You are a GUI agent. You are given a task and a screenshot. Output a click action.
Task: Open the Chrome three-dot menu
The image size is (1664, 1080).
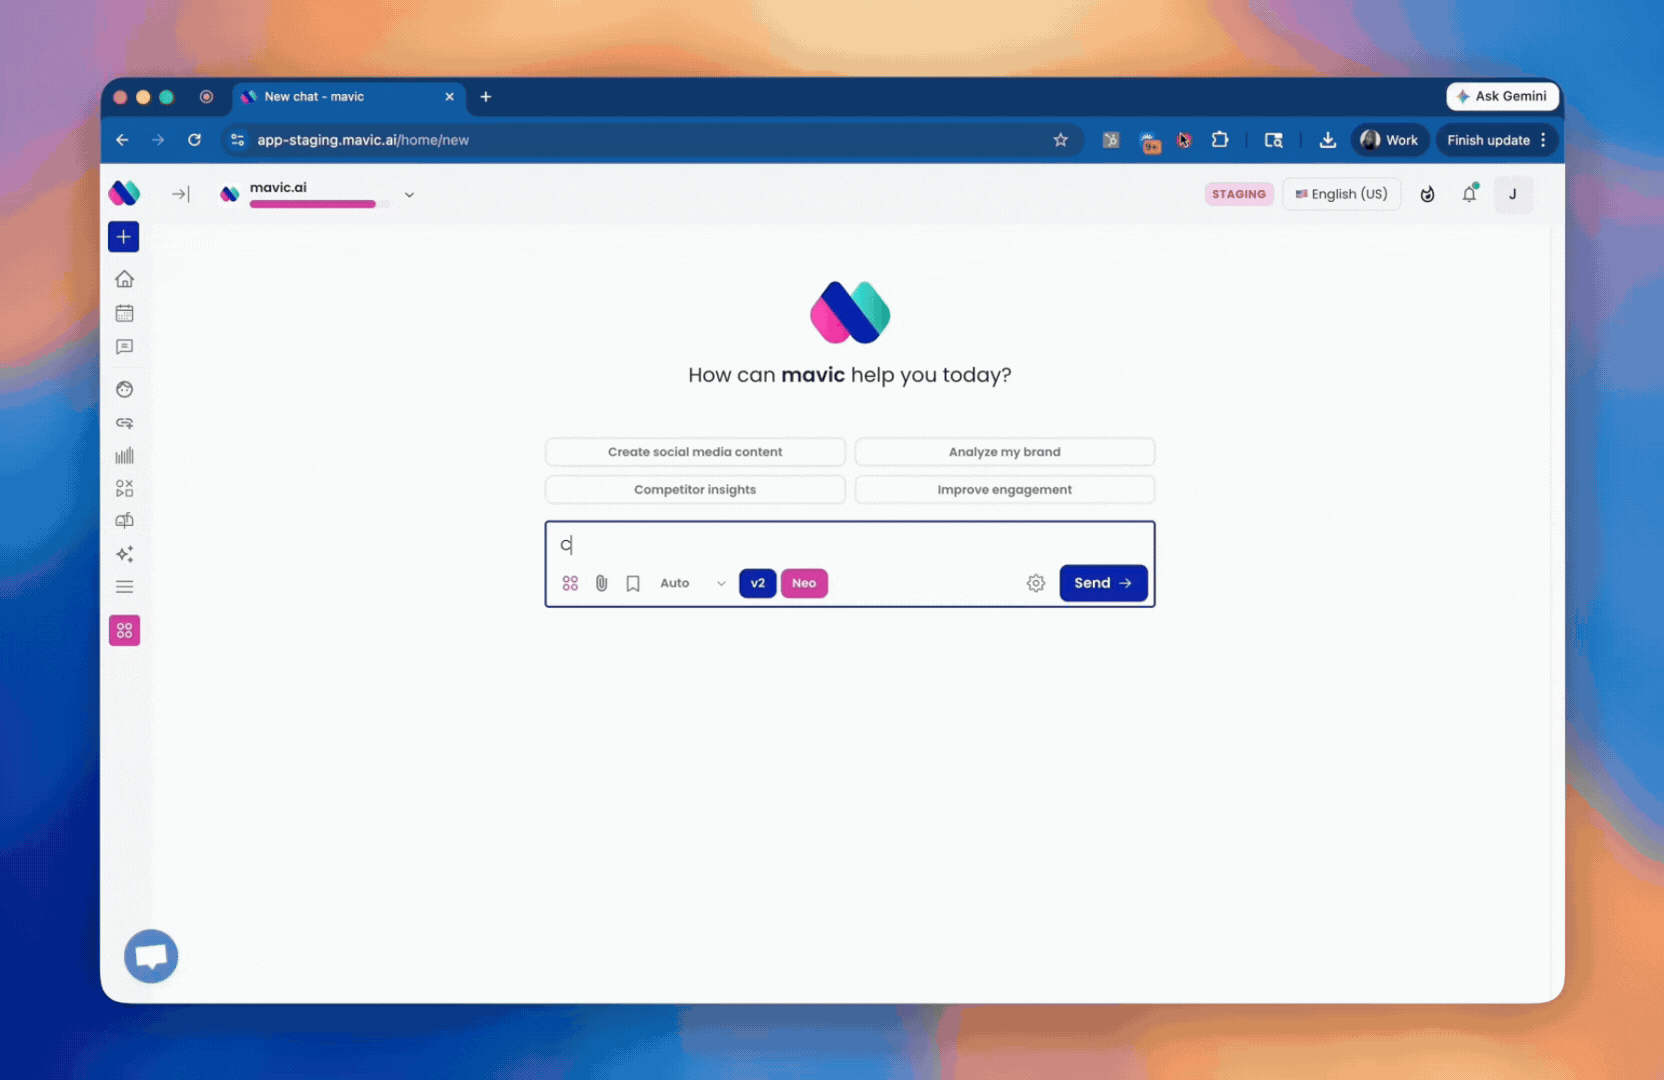pos(1544,140)
